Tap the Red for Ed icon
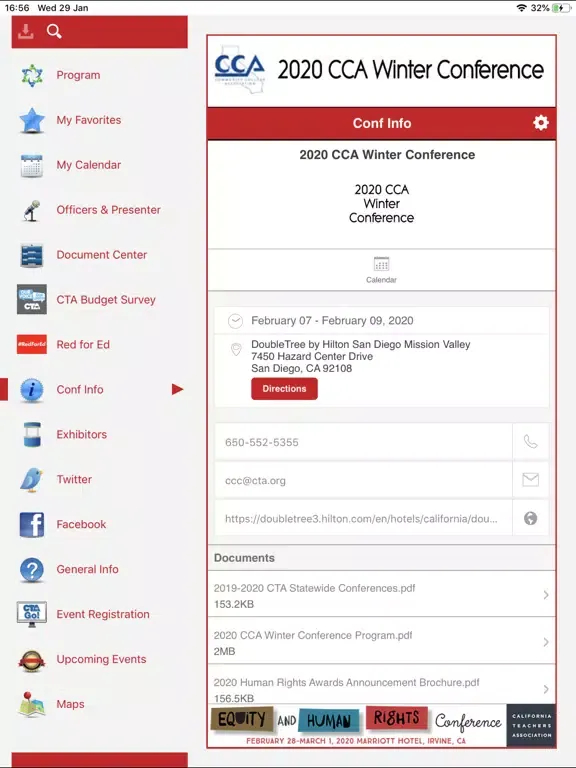The width and height of the screenshot is (576, 768). pos(32,344)
